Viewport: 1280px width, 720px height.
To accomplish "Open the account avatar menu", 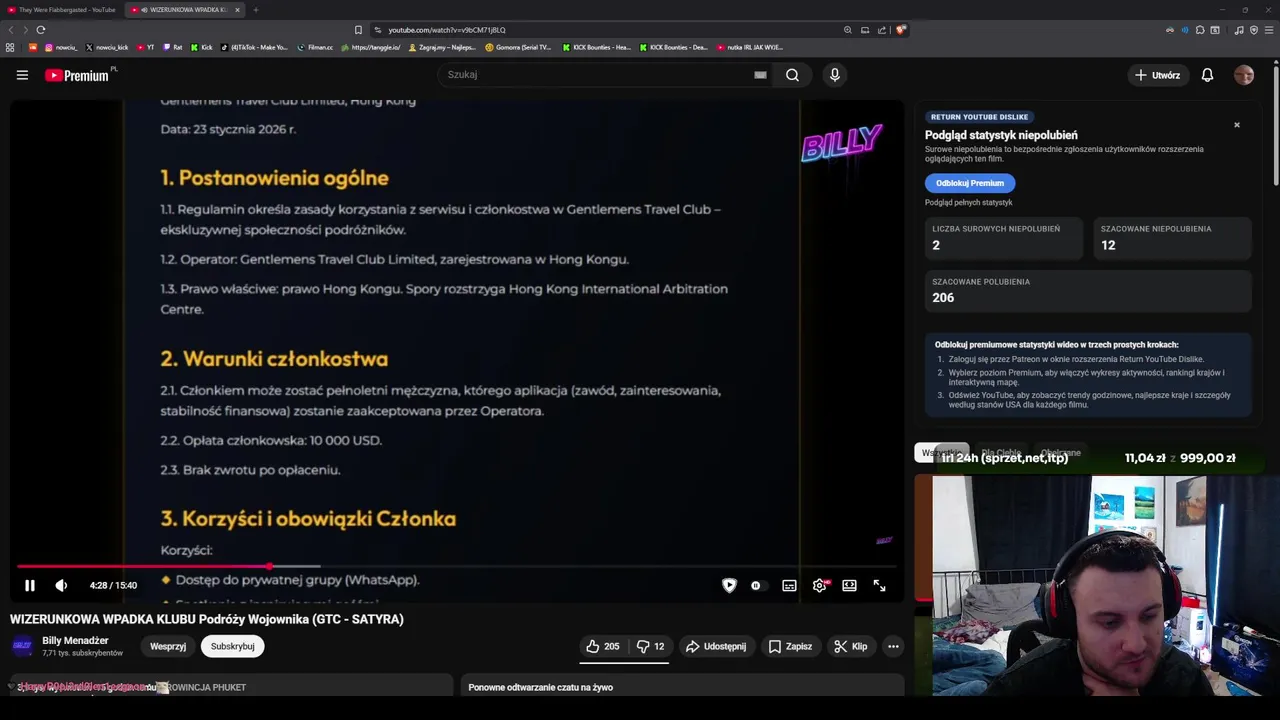I will coord(1244,75).
